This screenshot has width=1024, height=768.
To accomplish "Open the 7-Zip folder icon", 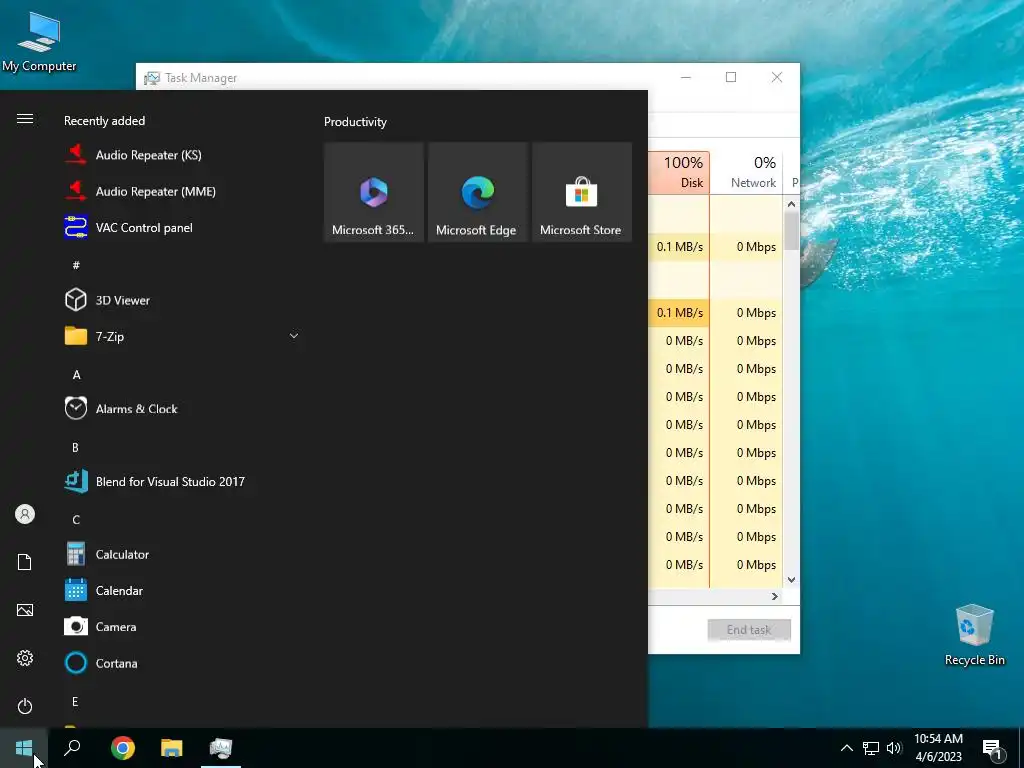I will [x=76, y=336].
